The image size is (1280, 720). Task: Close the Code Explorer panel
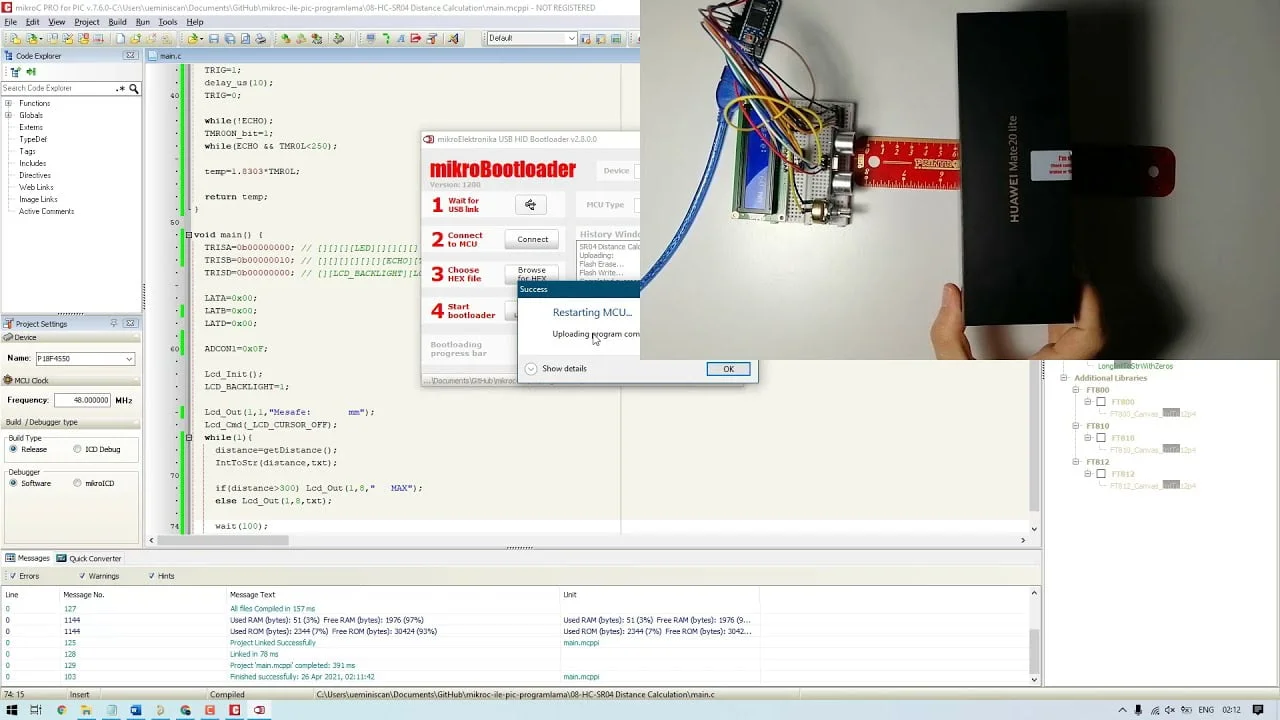130,56
